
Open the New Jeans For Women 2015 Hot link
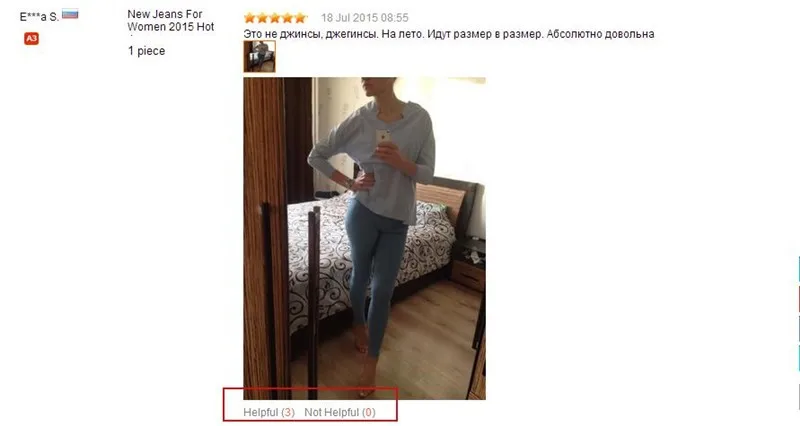170,20
